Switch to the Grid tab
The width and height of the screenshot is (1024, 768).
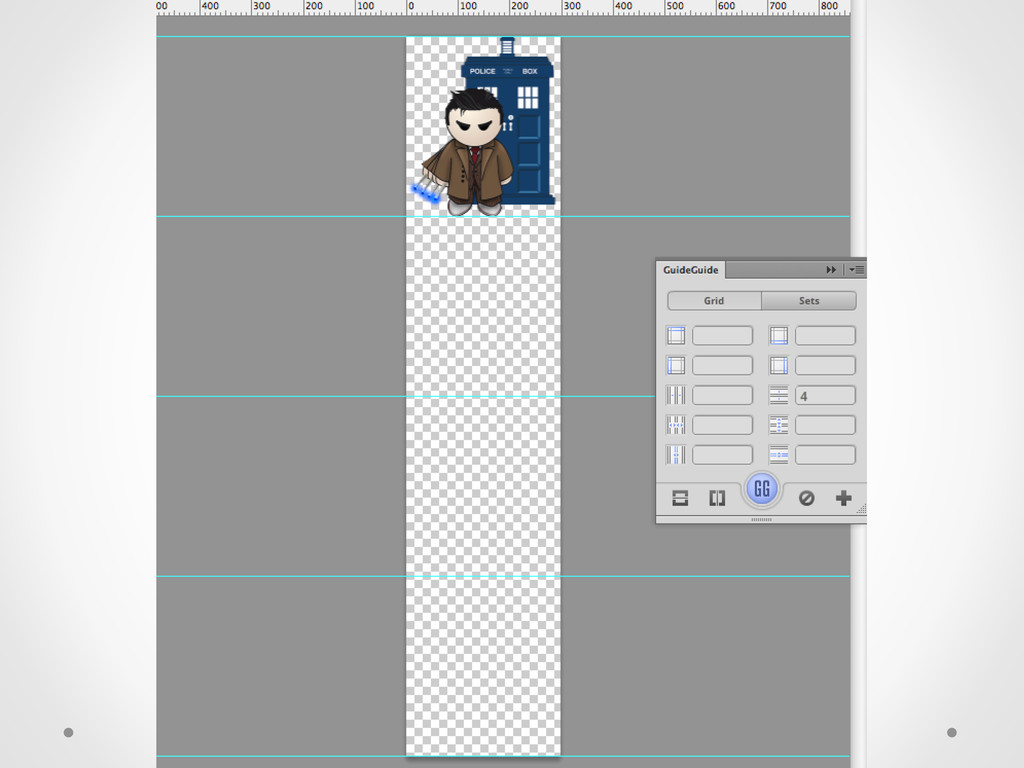coord(714,300)
